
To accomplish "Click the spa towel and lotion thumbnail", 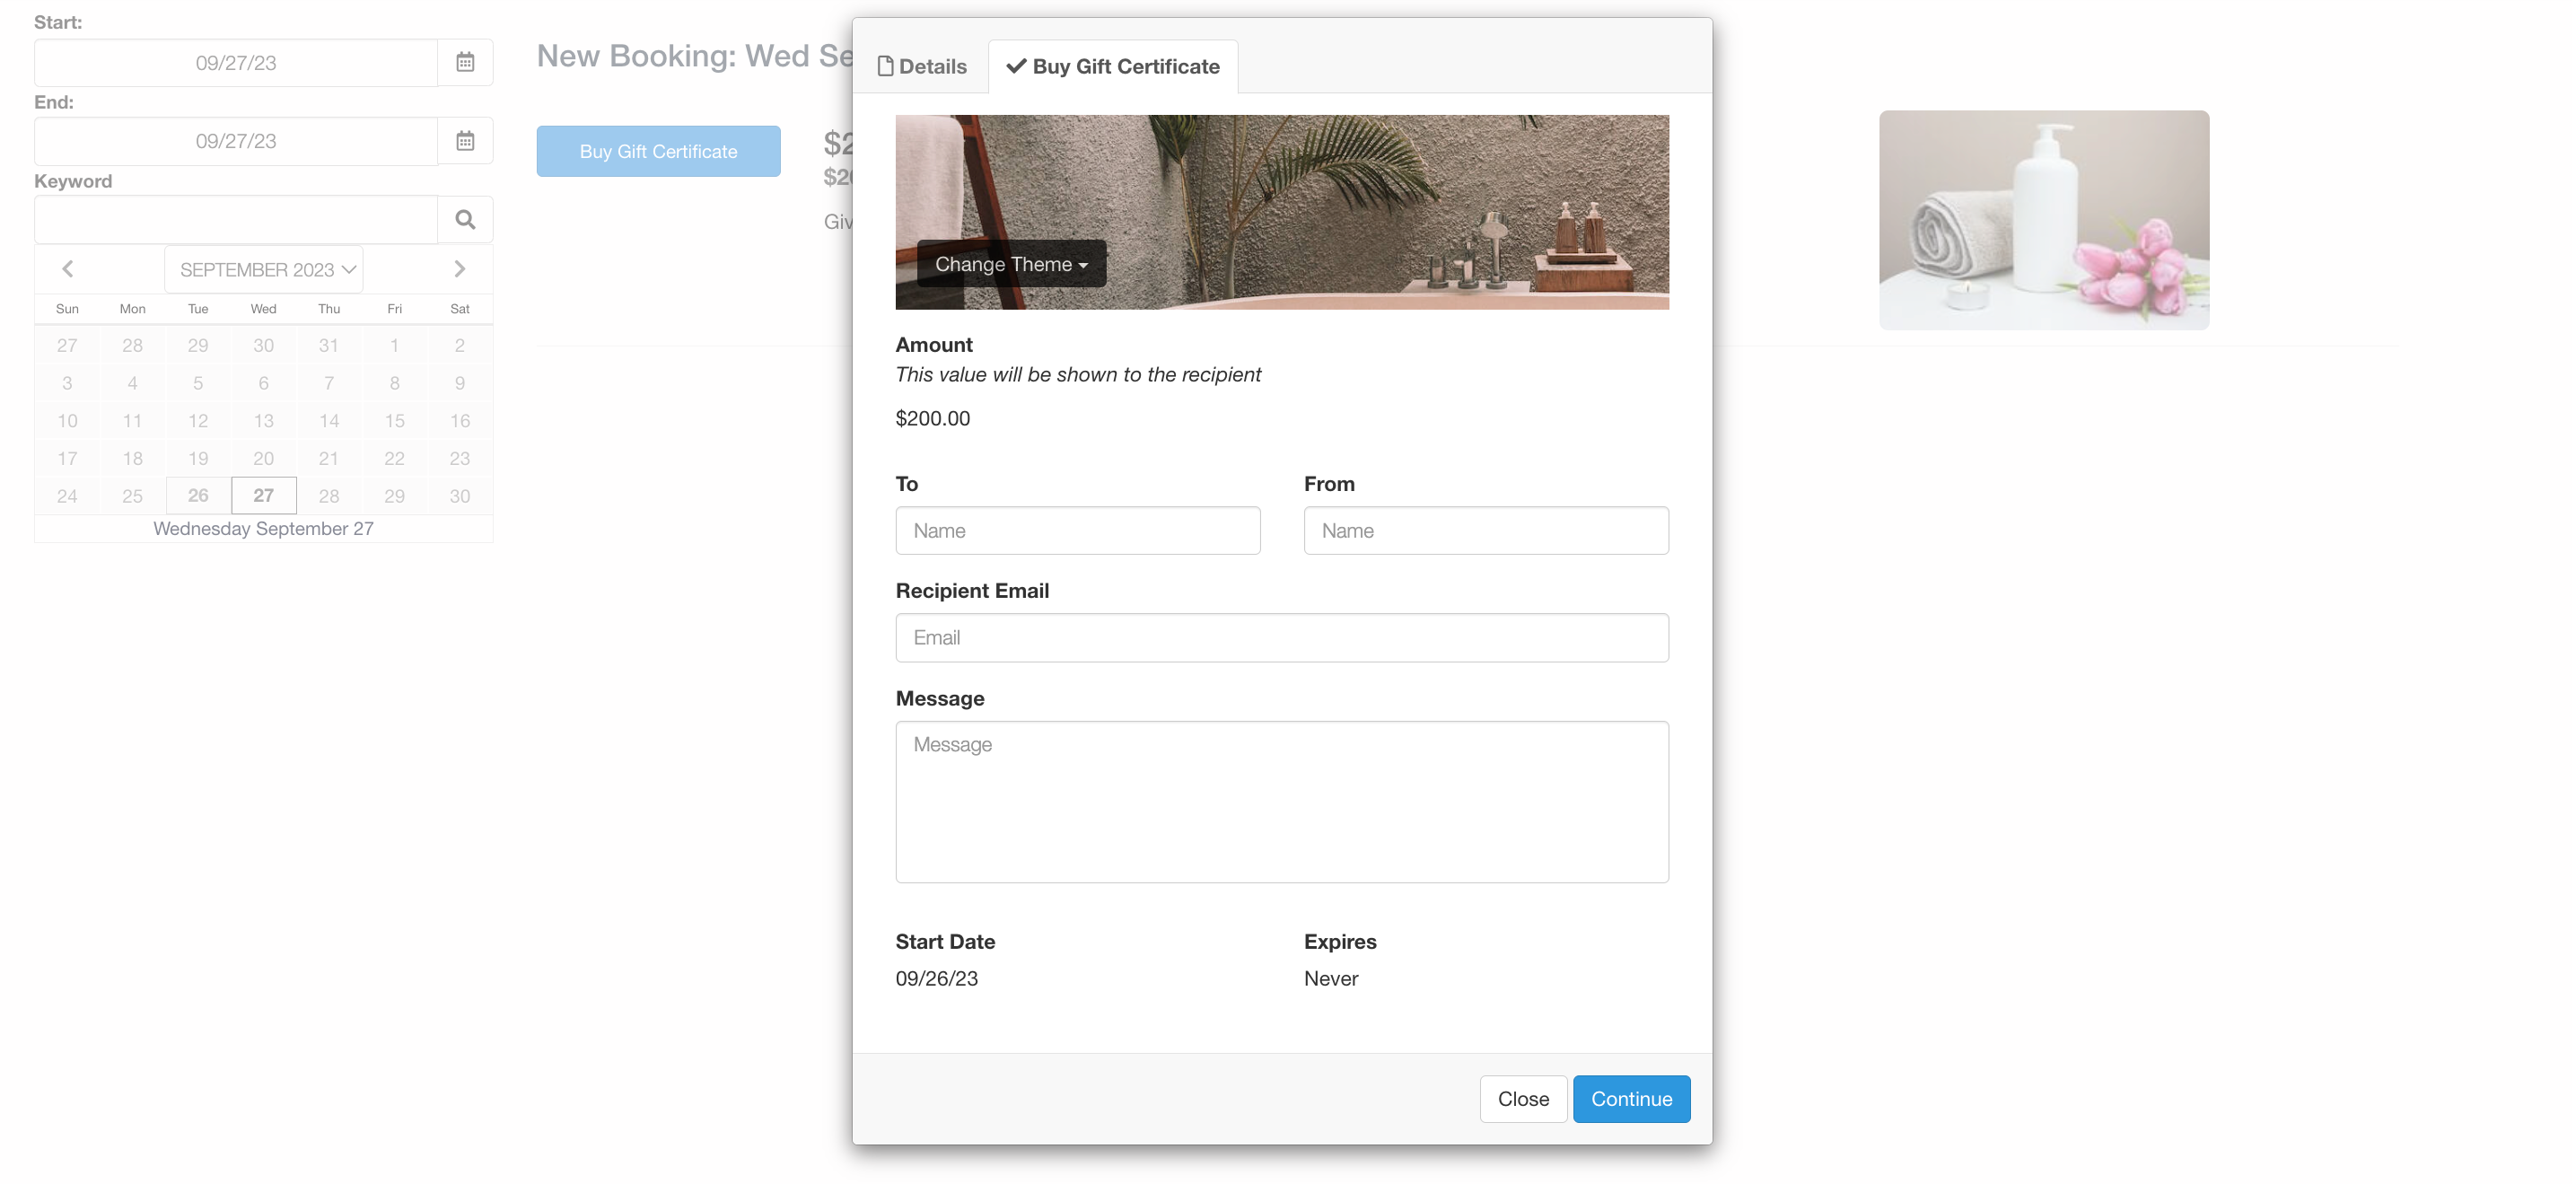I will [x=2043, y=220].
